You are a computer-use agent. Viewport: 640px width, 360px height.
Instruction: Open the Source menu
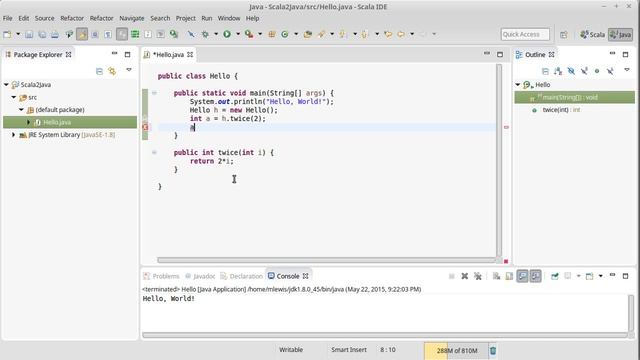[44, 18]
